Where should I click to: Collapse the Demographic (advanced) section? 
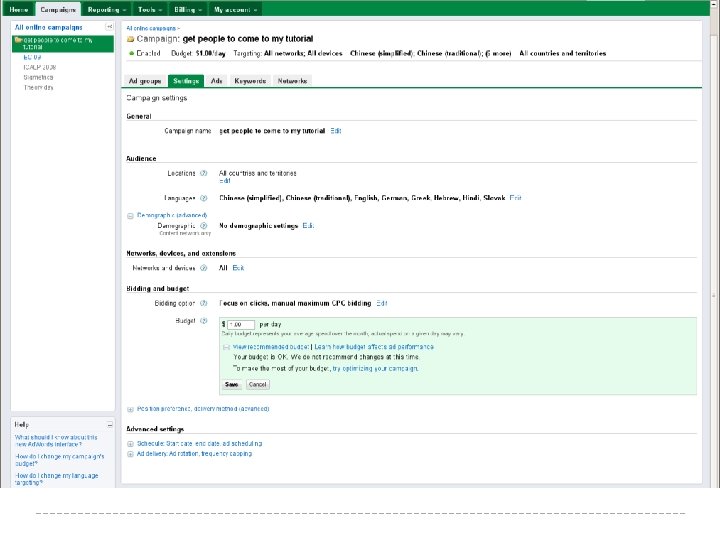[x=129, y=215]
